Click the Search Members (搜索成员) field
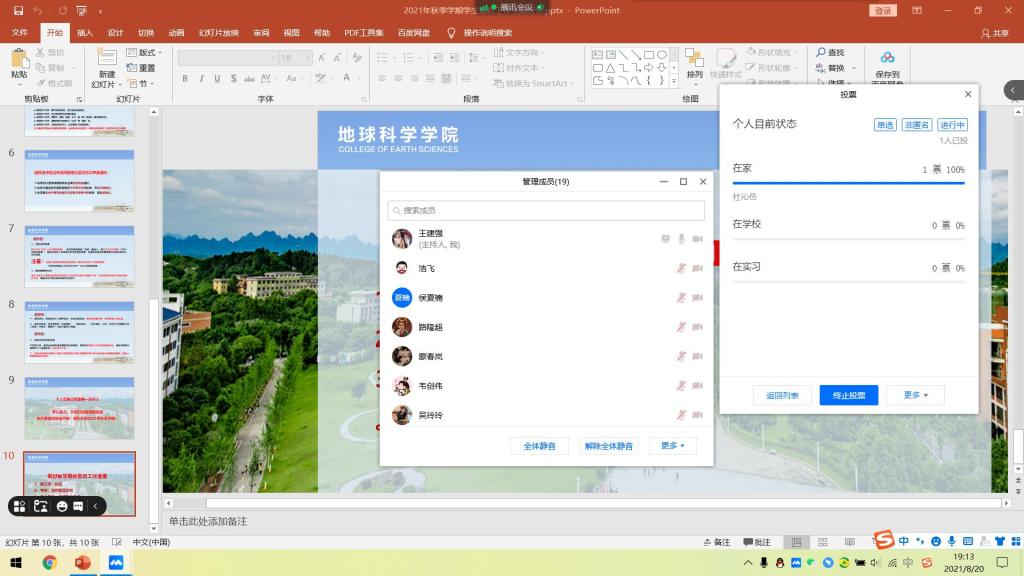Image resolution: width=1024 pixels, height=576 pixels. [x=546, y=211]
